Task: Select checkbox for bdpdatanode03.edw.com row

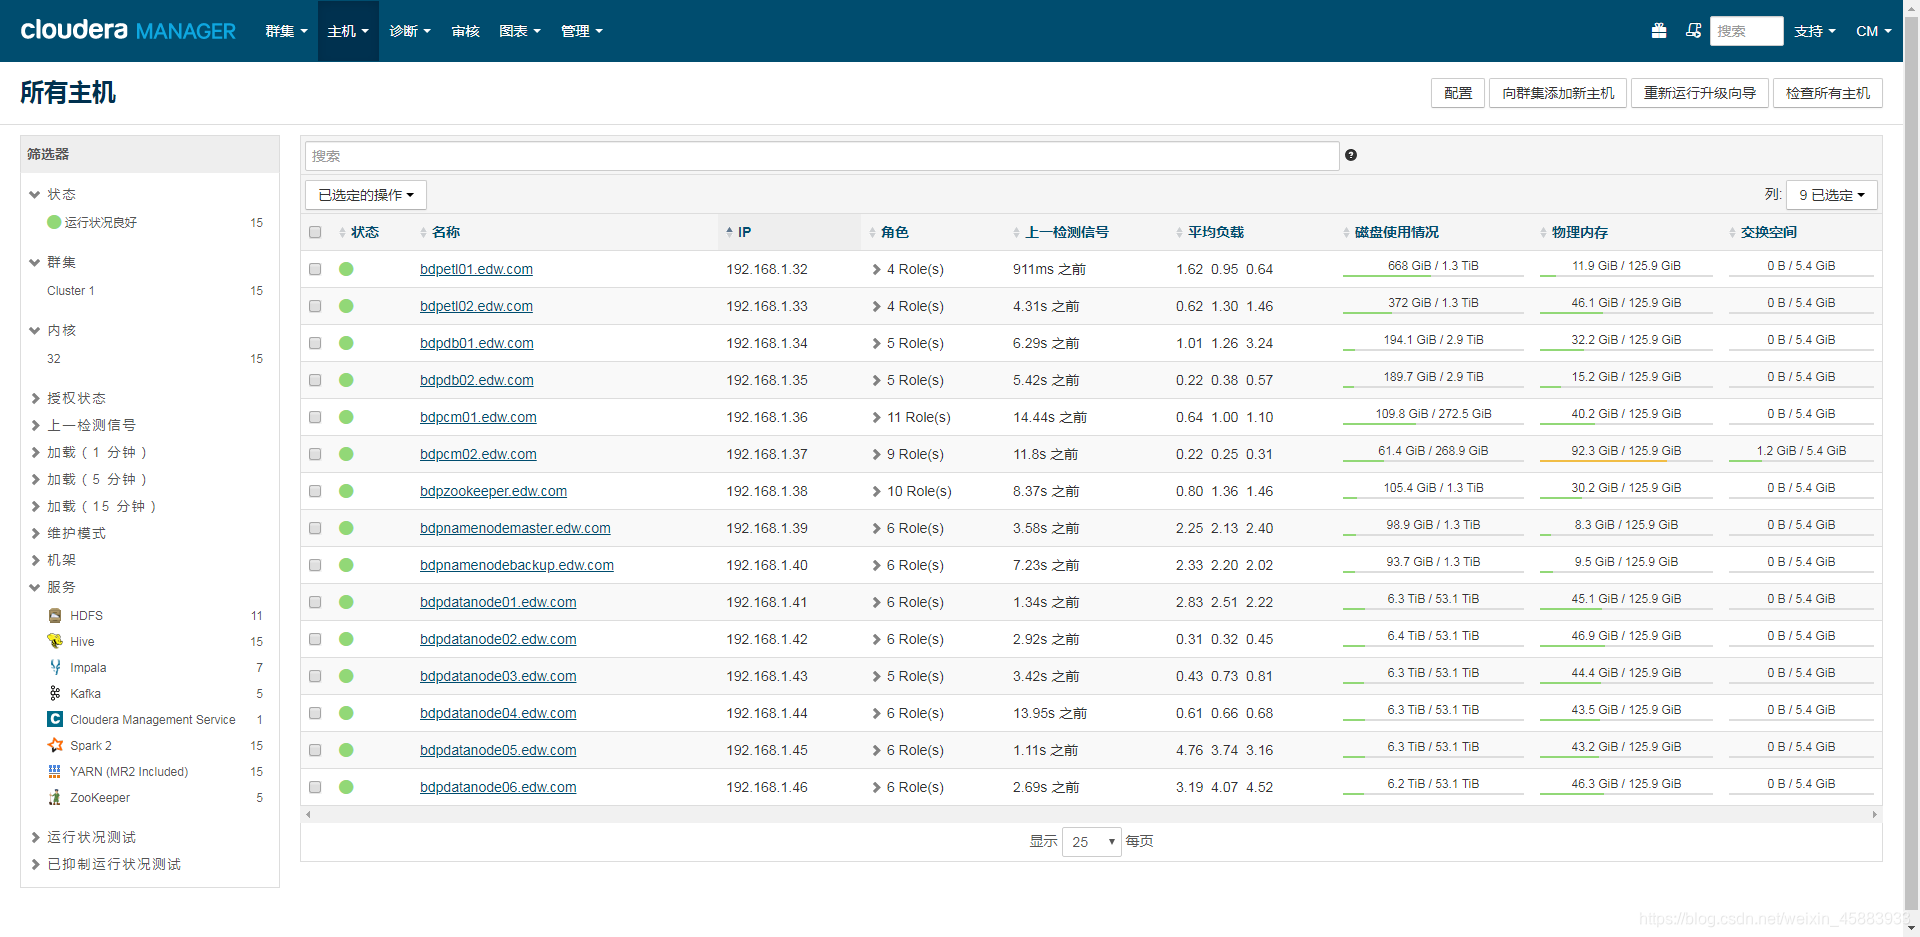Action: (x=315, y=676)
